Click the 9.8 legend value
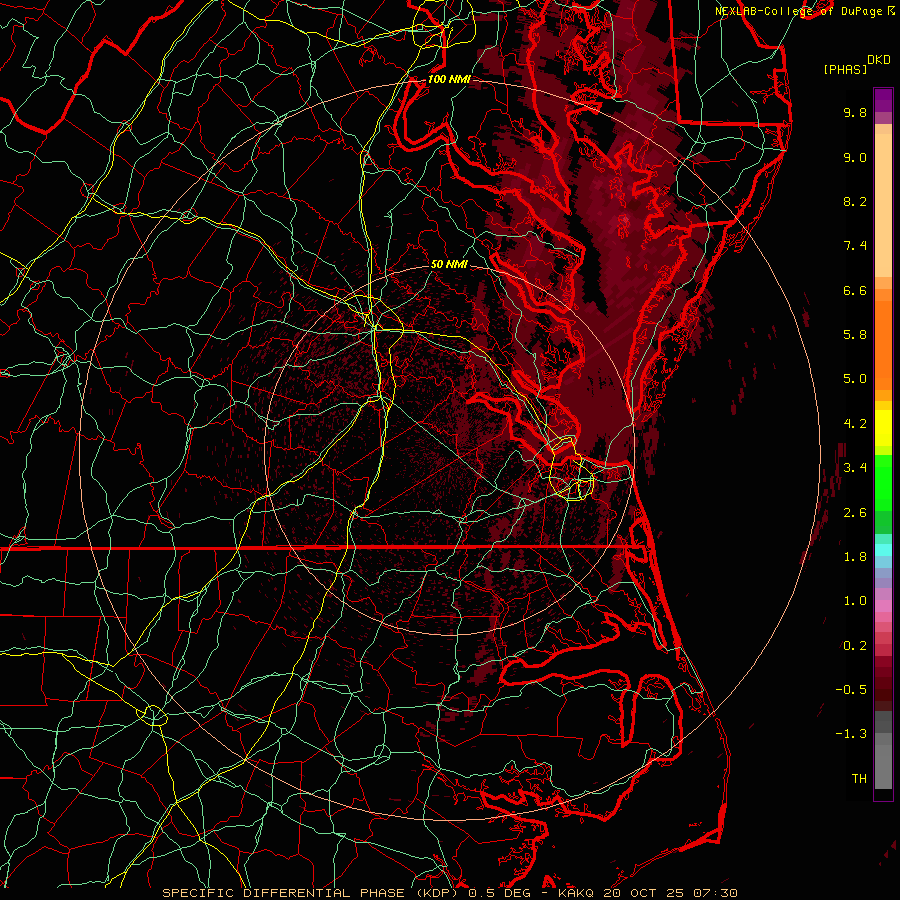 pyautogui.click(x=855, y=112)
